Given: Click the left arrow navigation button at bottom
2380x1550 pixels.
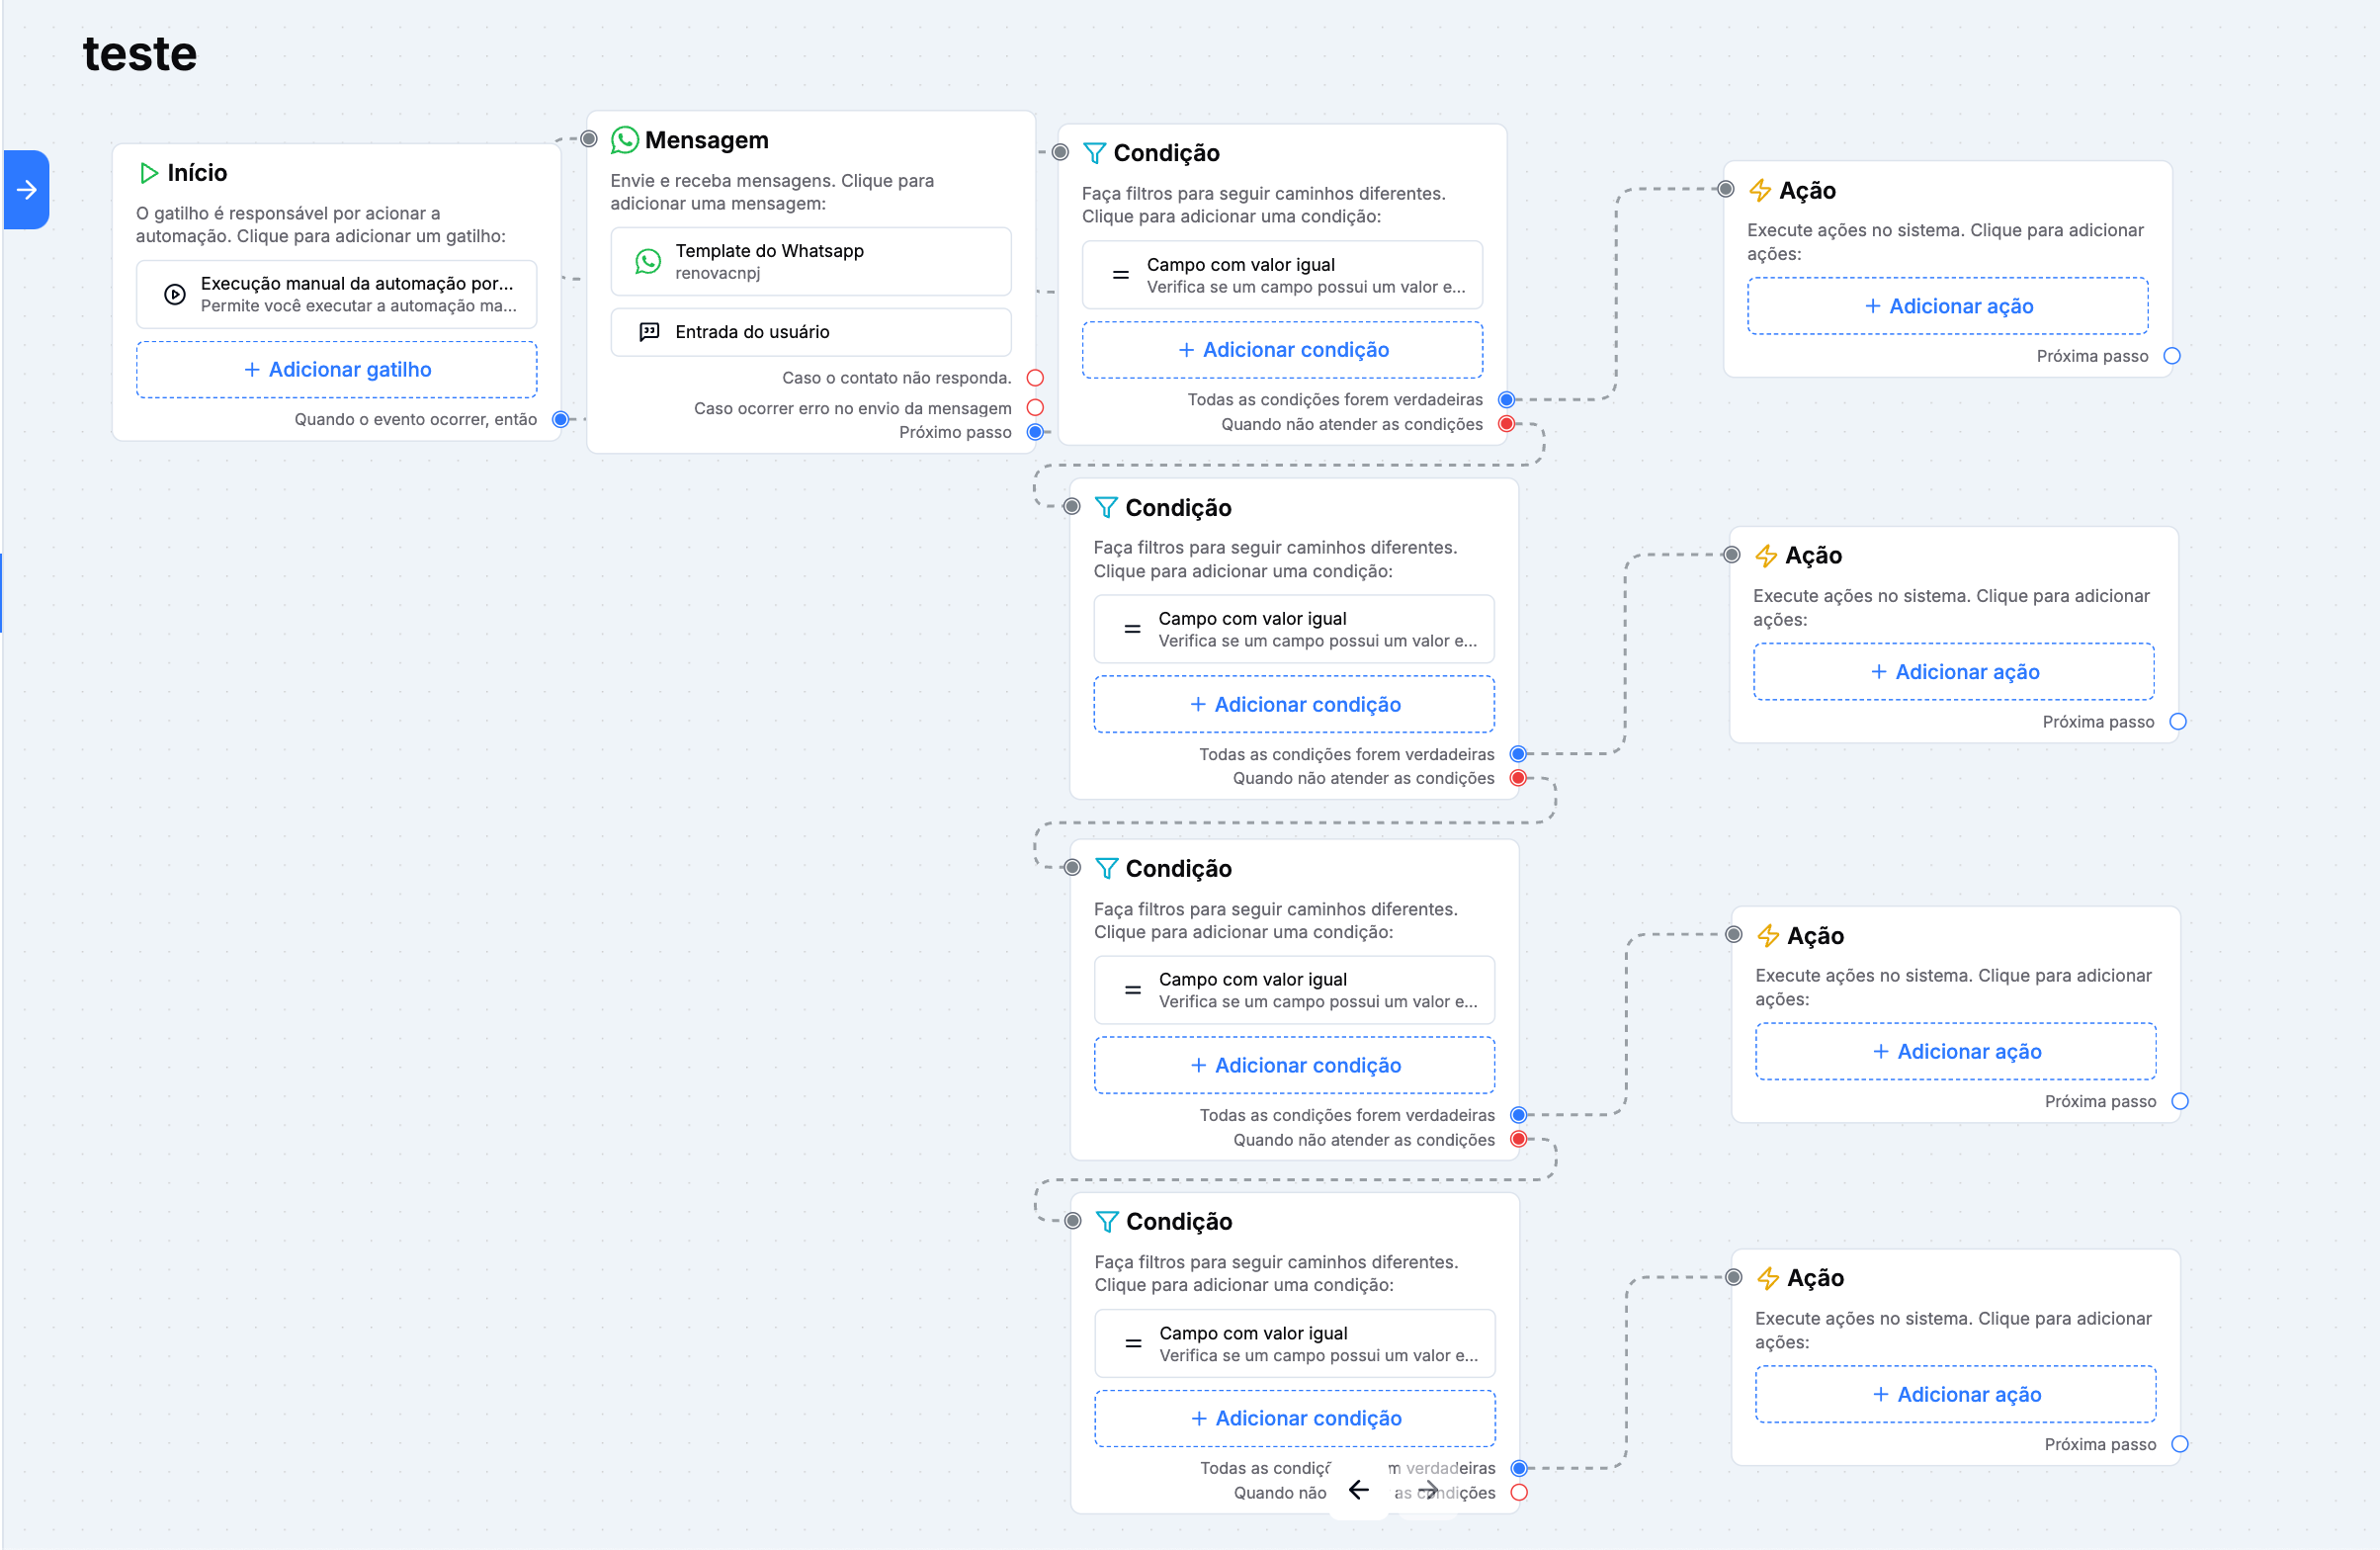Looking at the screenshot, I should click(1358, 1490).
